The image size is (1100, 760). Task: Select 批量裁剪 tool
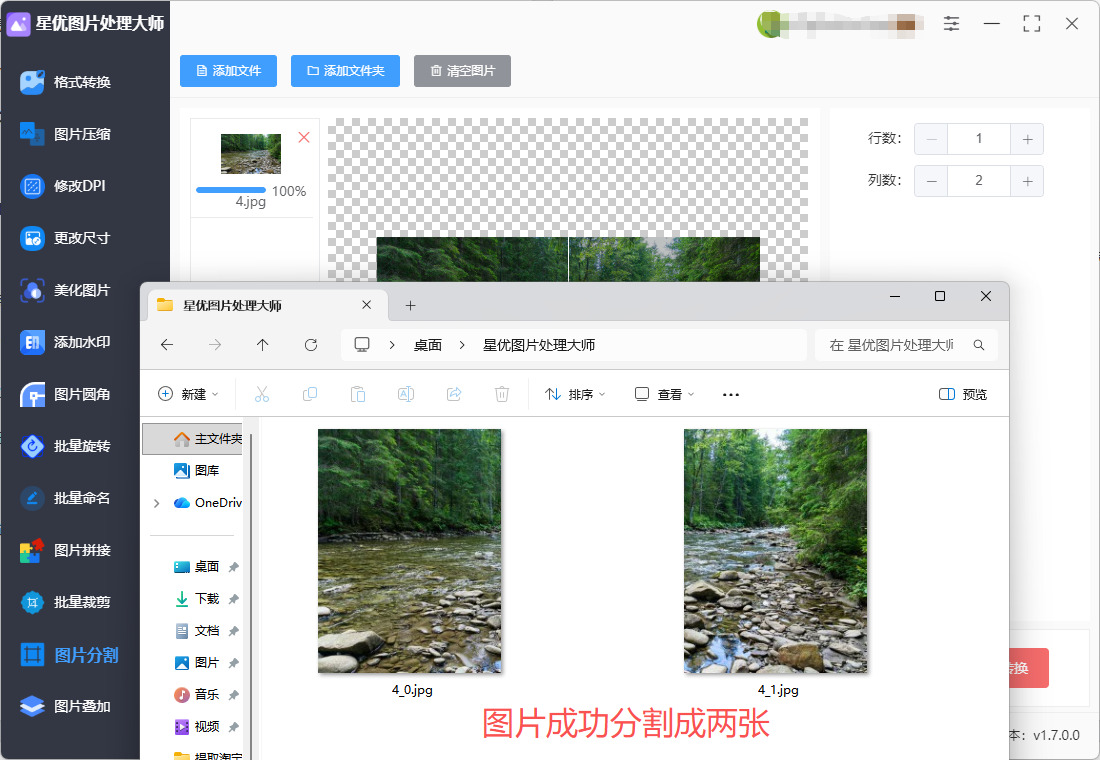[x=66, y=602]
